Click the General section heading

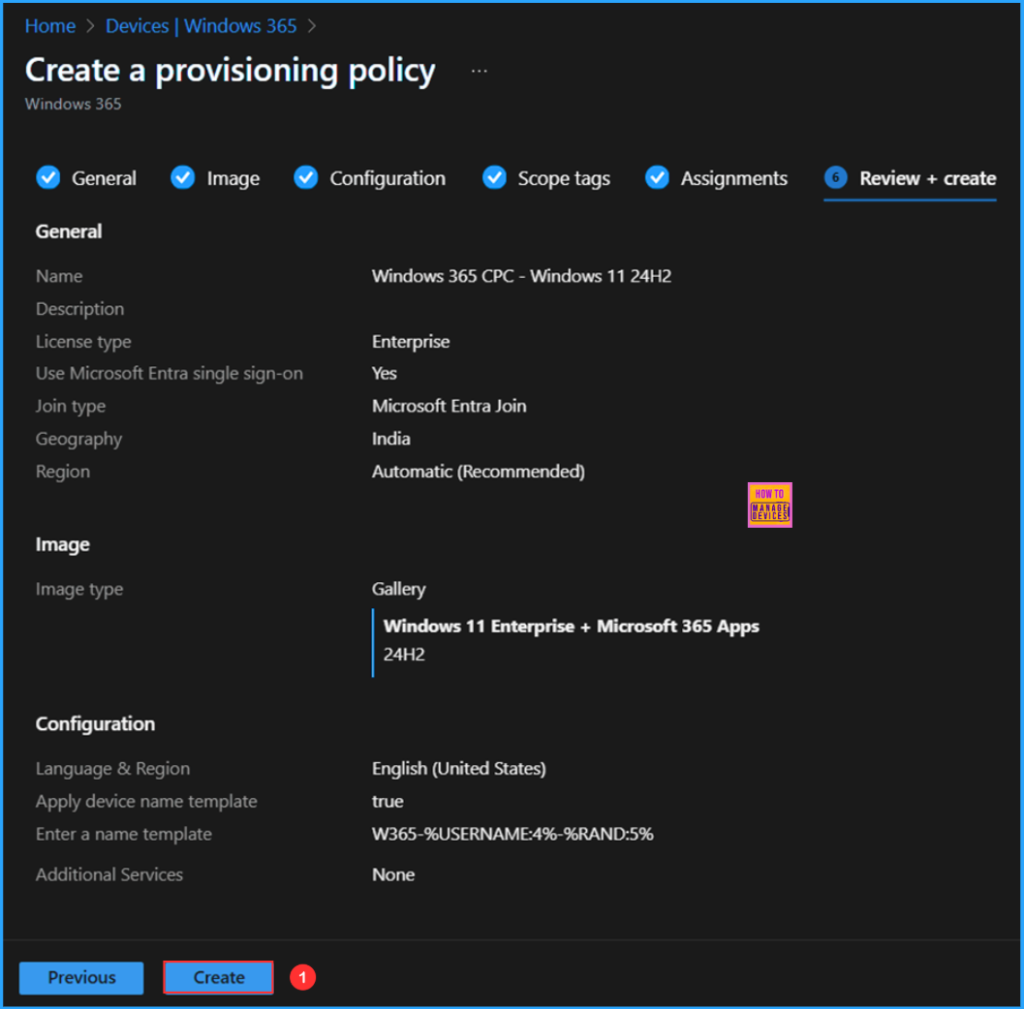69,231
